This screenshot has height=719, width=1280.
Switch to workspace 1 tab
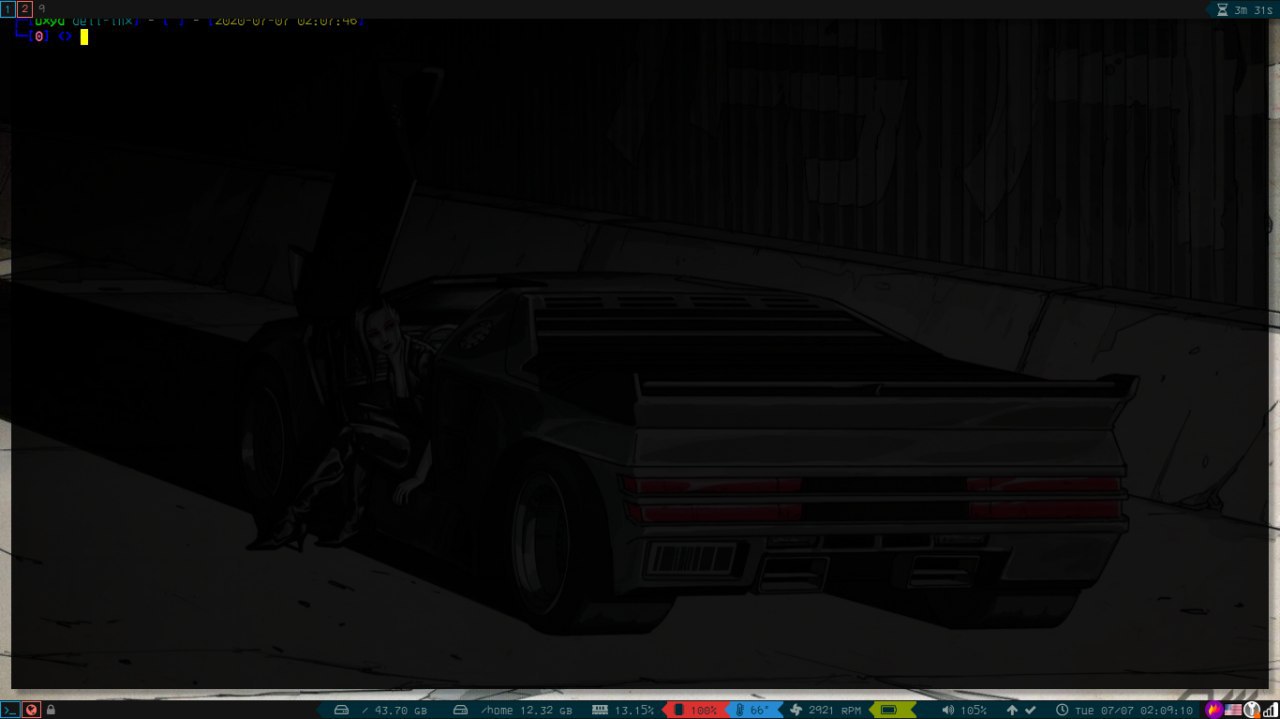pyautogui.click(x=8, y=9)
